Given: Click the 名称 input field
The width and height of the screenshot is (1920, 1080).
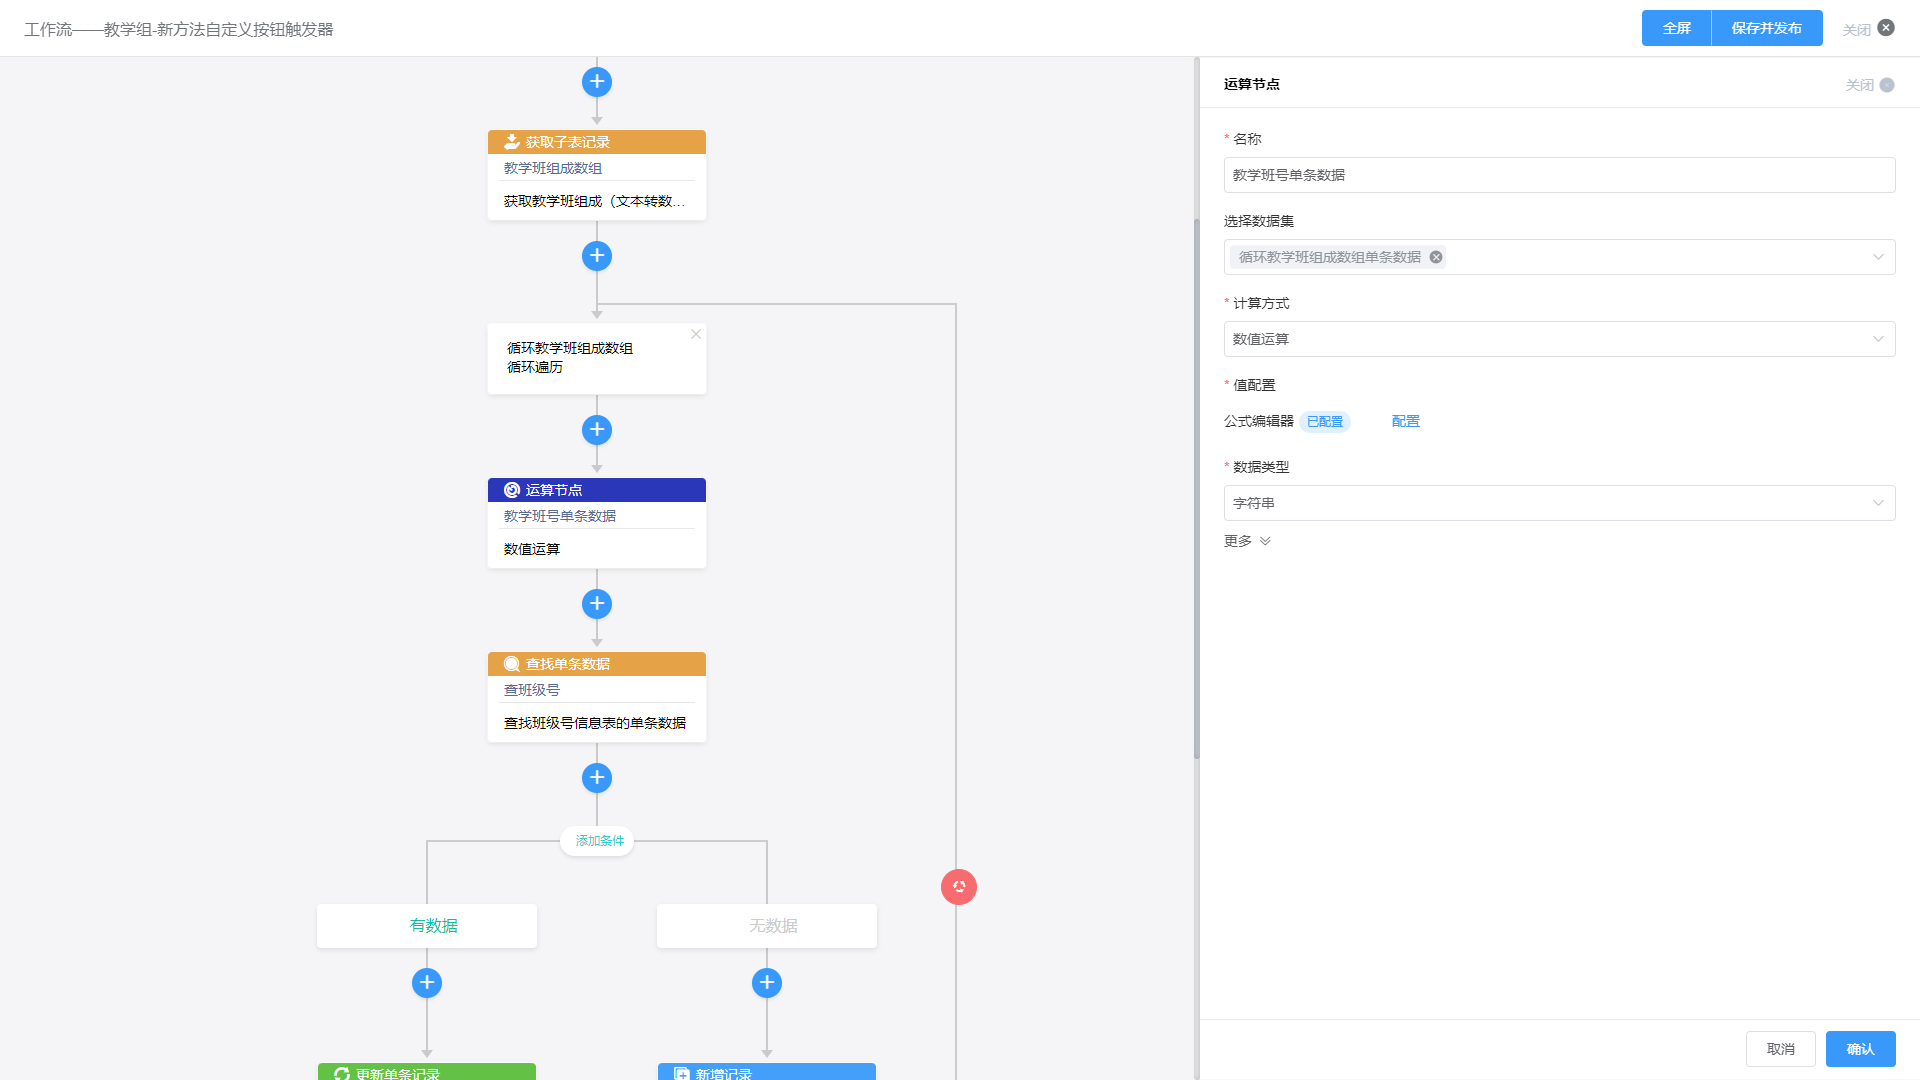Looking at the screenshot, I should [x=1560, y=175].
